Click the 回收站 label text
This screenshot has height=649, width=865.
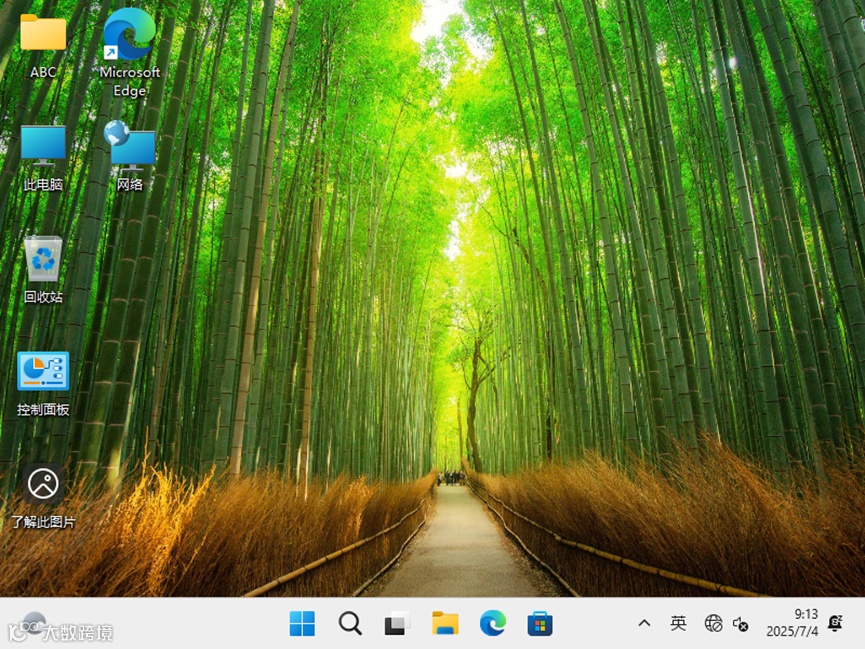click(x=43, y=297)
